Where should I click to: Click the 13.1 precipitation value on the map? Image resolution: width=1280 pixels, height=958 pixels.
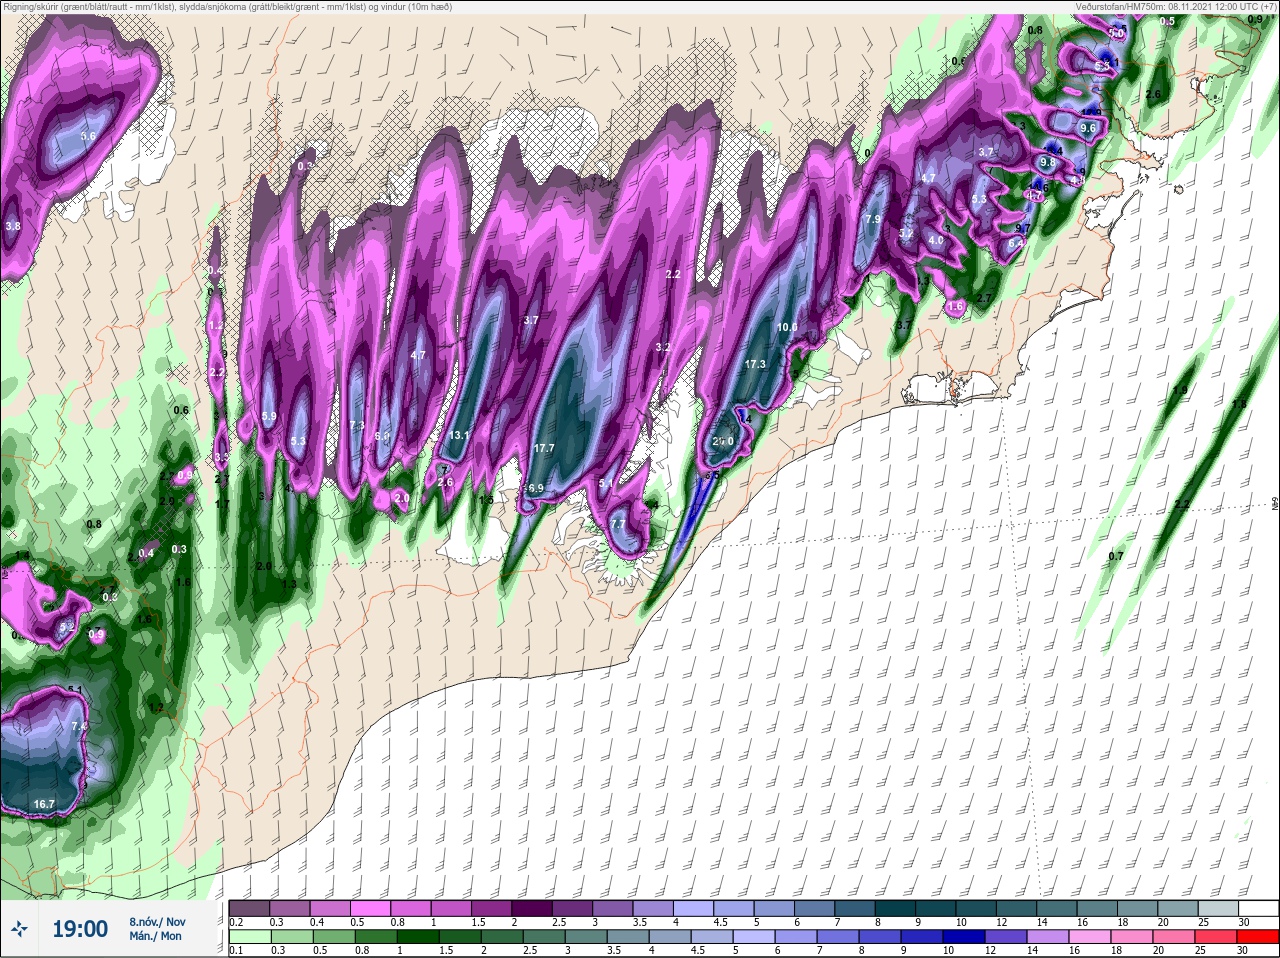(x=460, y=435)
